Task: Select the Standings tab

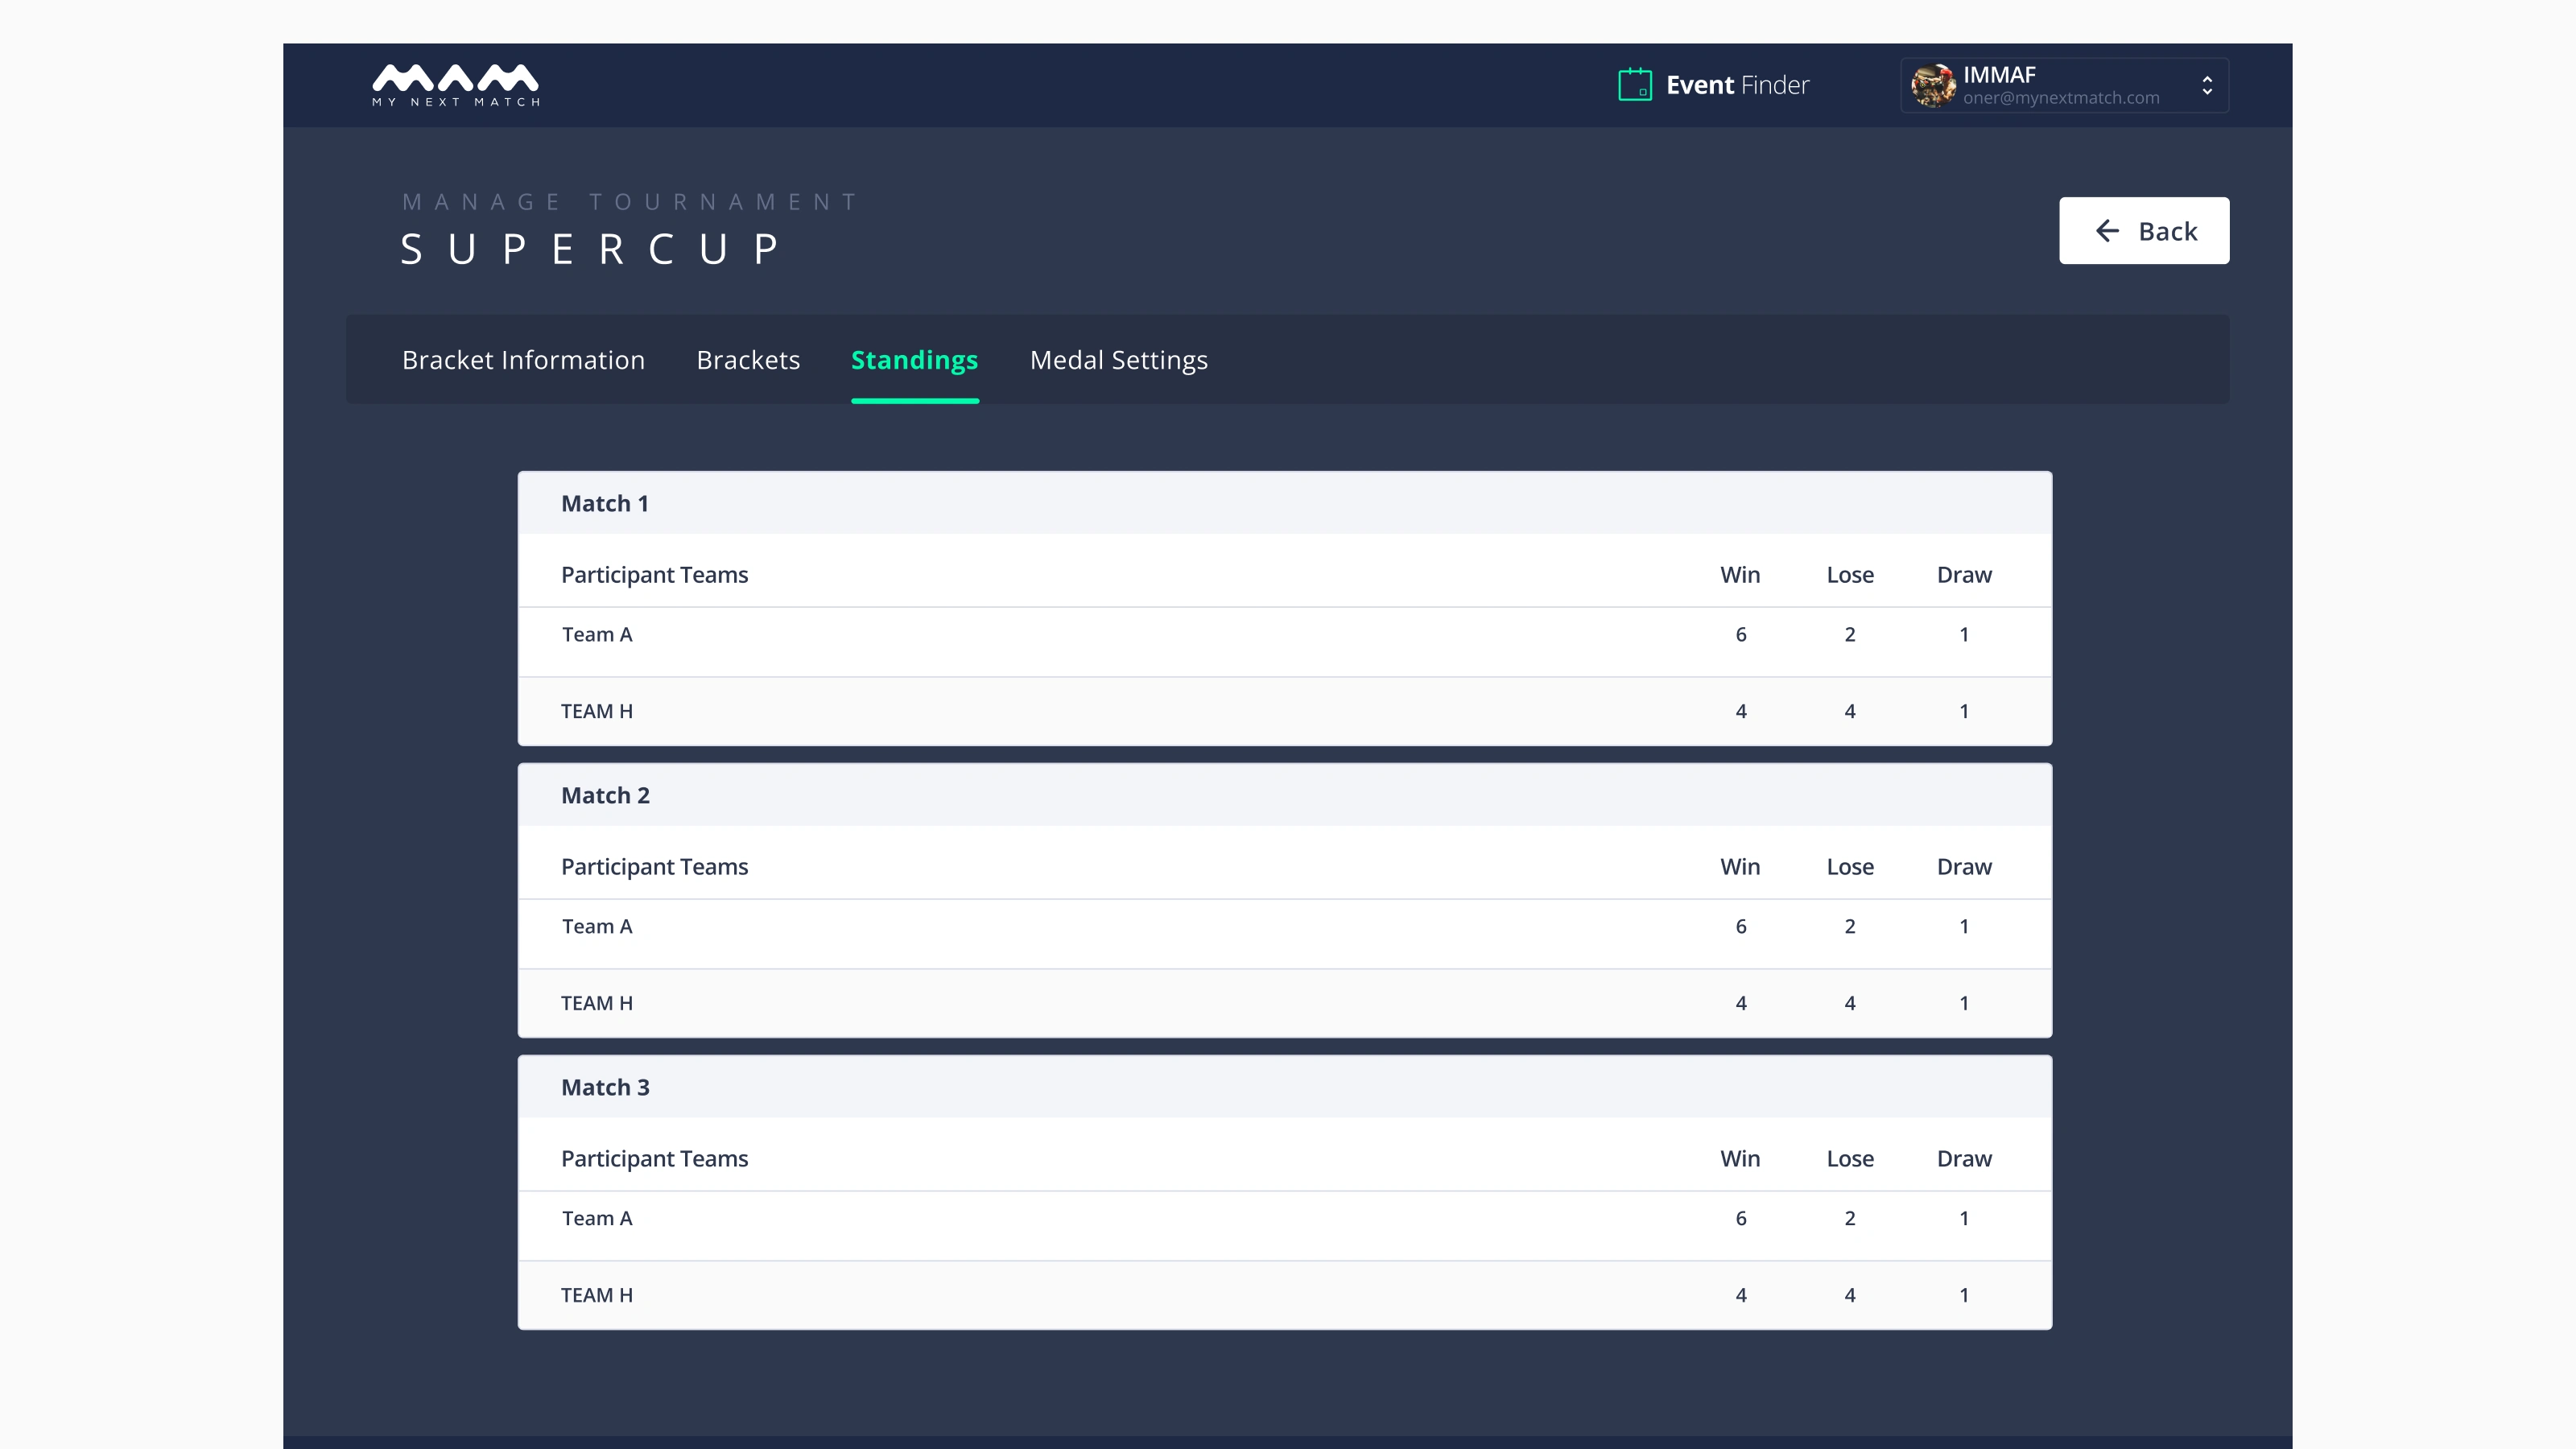Action: 914,360
